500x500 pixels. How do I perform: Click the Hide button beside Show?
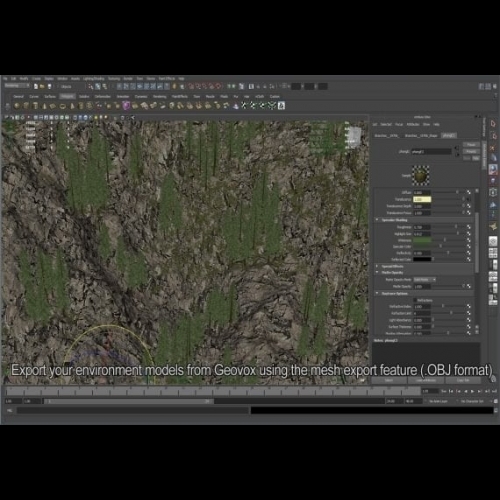click(476, 158)
